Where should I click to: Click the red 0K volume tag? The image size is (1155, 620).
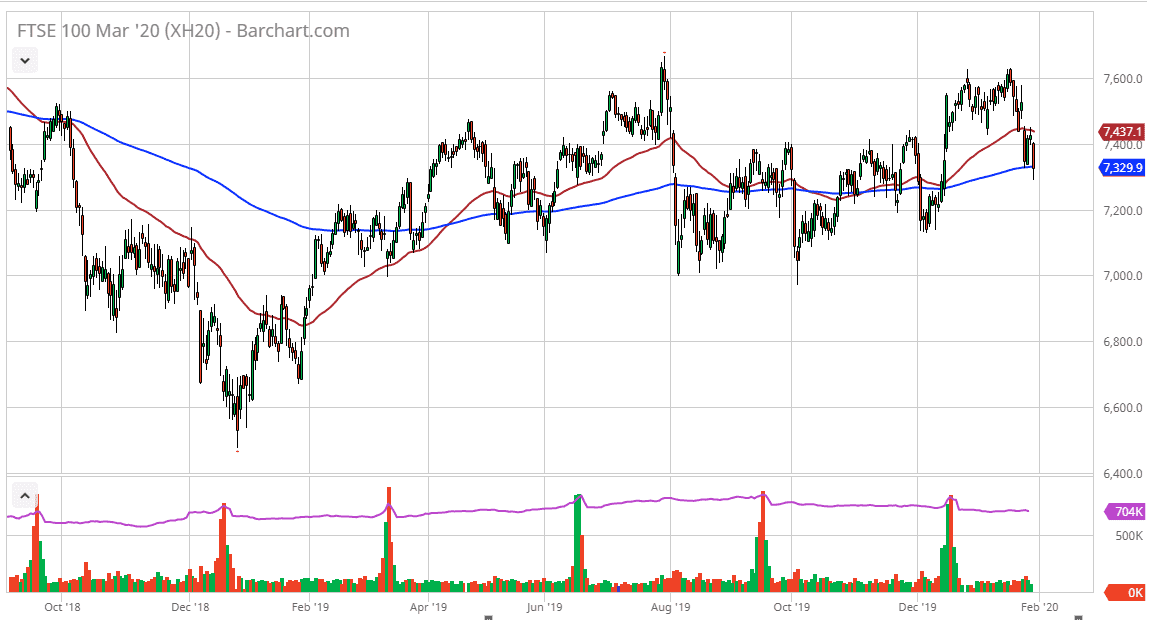coord(1126,592)
